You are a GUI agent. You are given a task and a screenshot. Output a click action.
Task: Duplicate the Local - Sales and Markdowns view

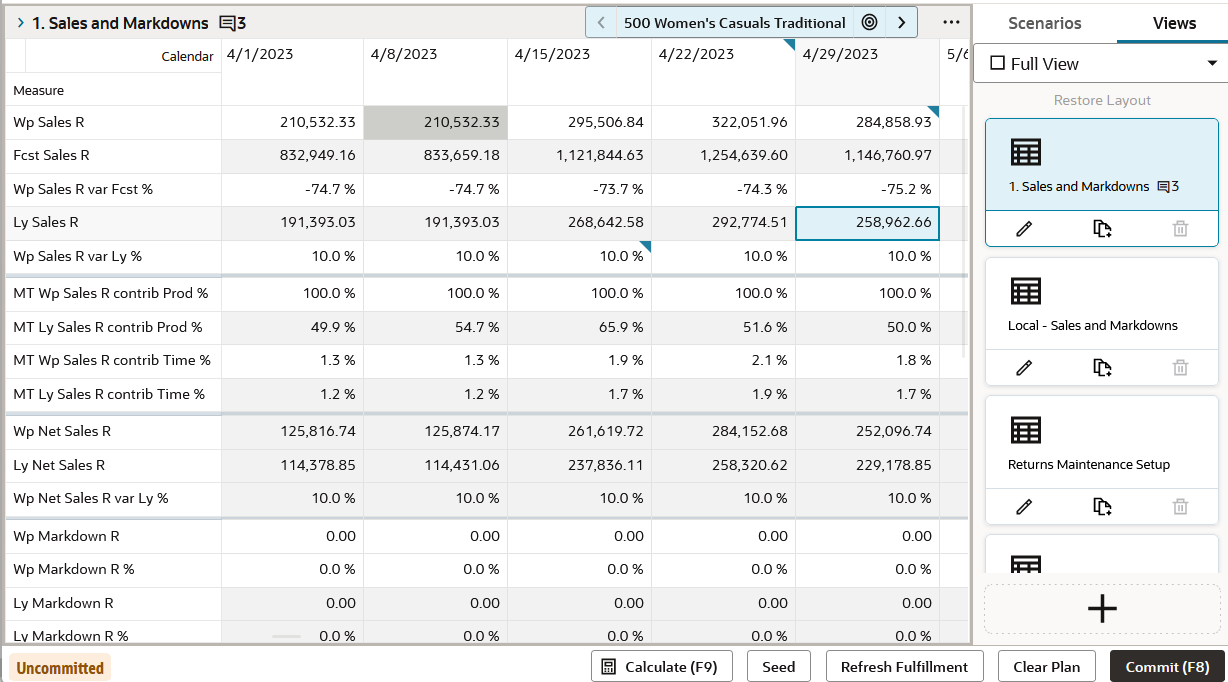[1102, 368]
